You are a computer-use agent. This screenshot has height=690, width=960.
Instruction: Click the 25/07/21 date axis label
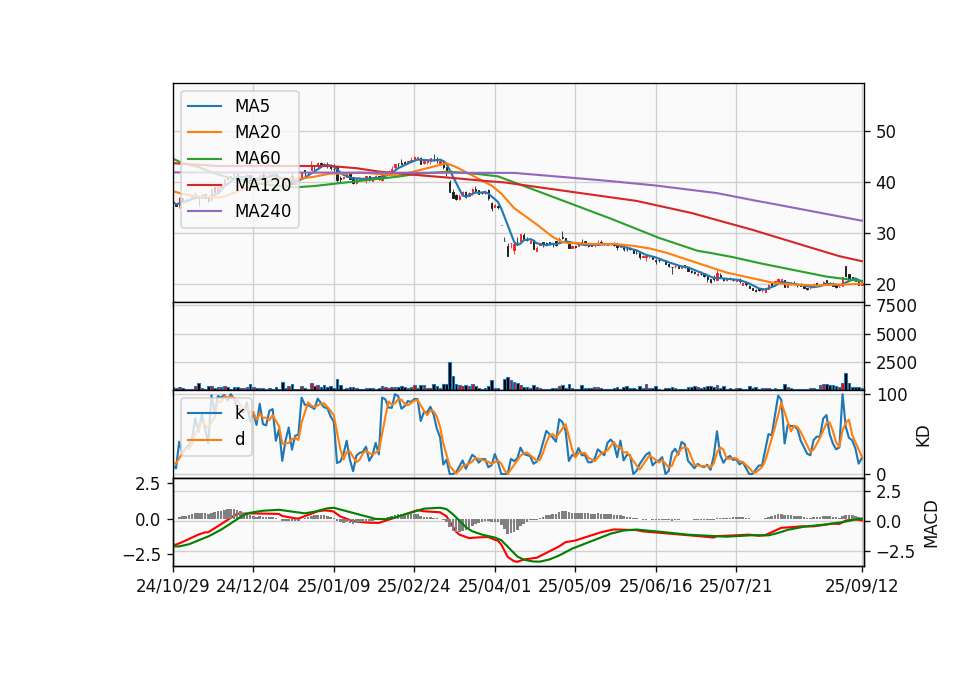735,586
